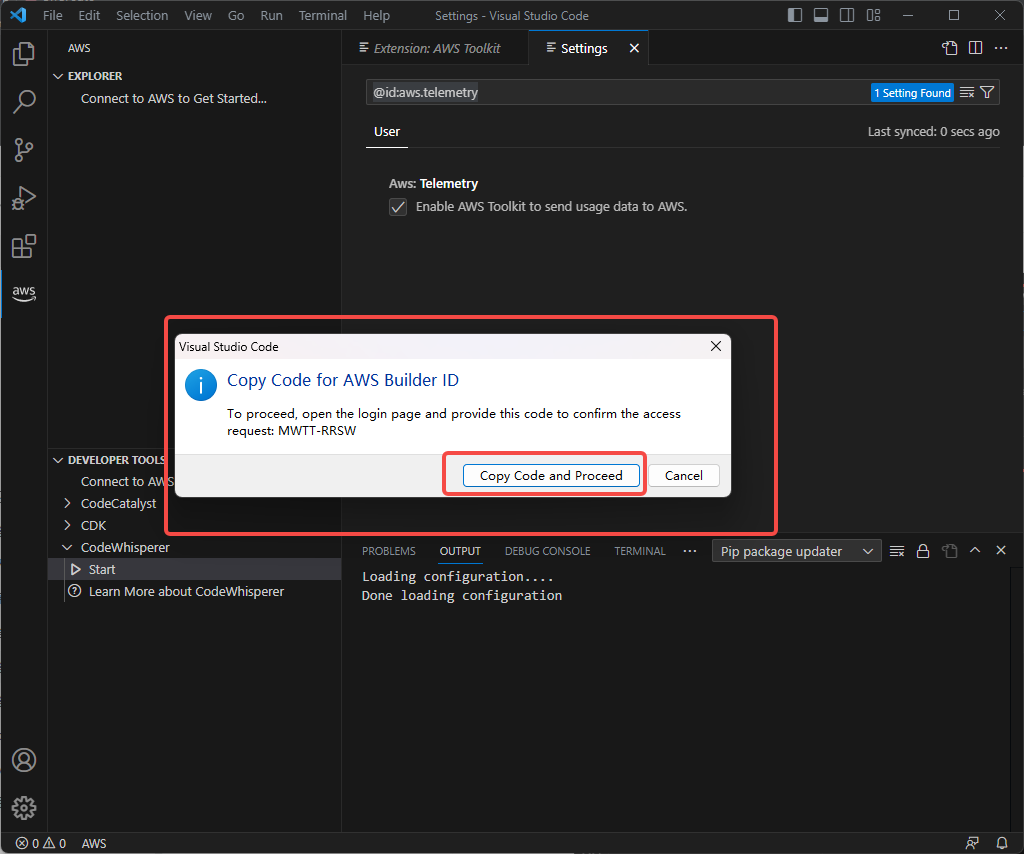
Task: Click the Last synced status text
Action: click(933, 131)
